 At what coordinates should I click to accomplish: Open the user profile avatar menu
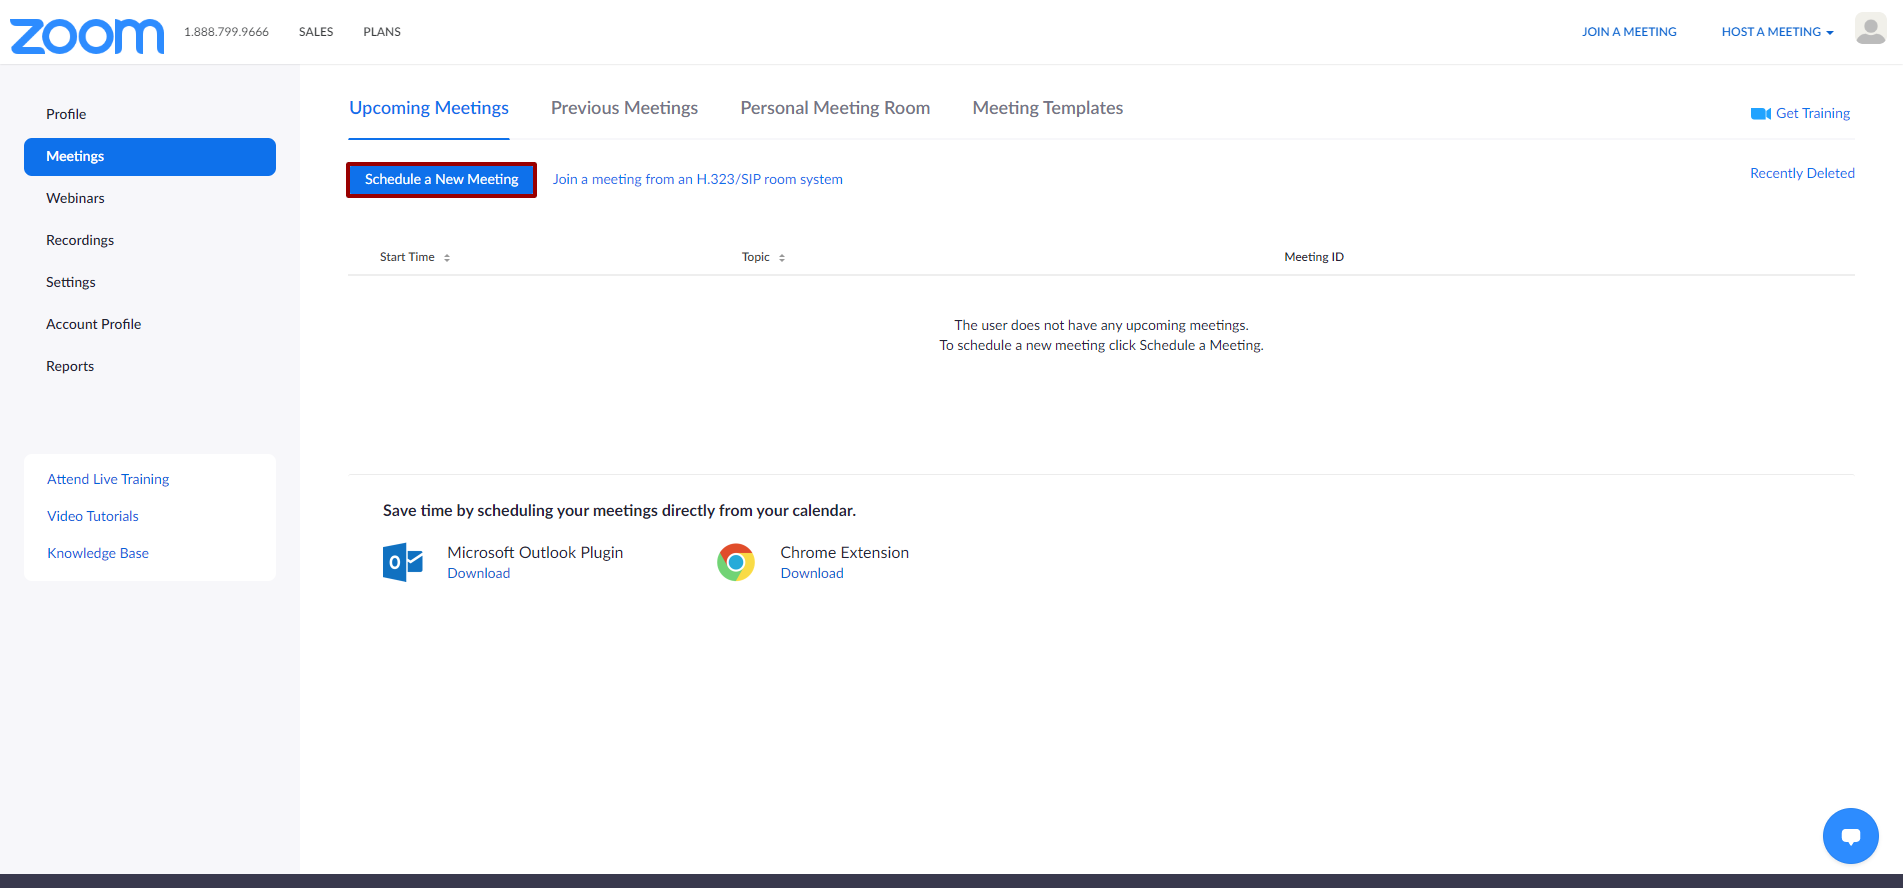pos(1870,29)
